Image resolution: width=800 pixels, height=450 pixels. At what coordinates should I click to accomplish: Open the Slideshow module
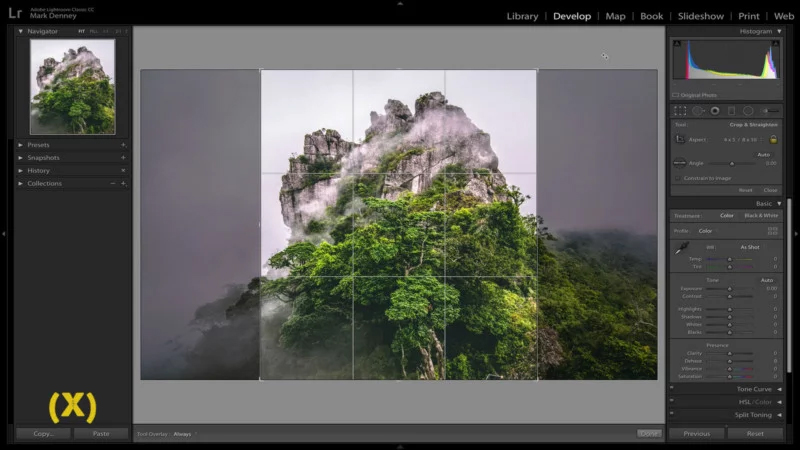click(x=701, y=16)
